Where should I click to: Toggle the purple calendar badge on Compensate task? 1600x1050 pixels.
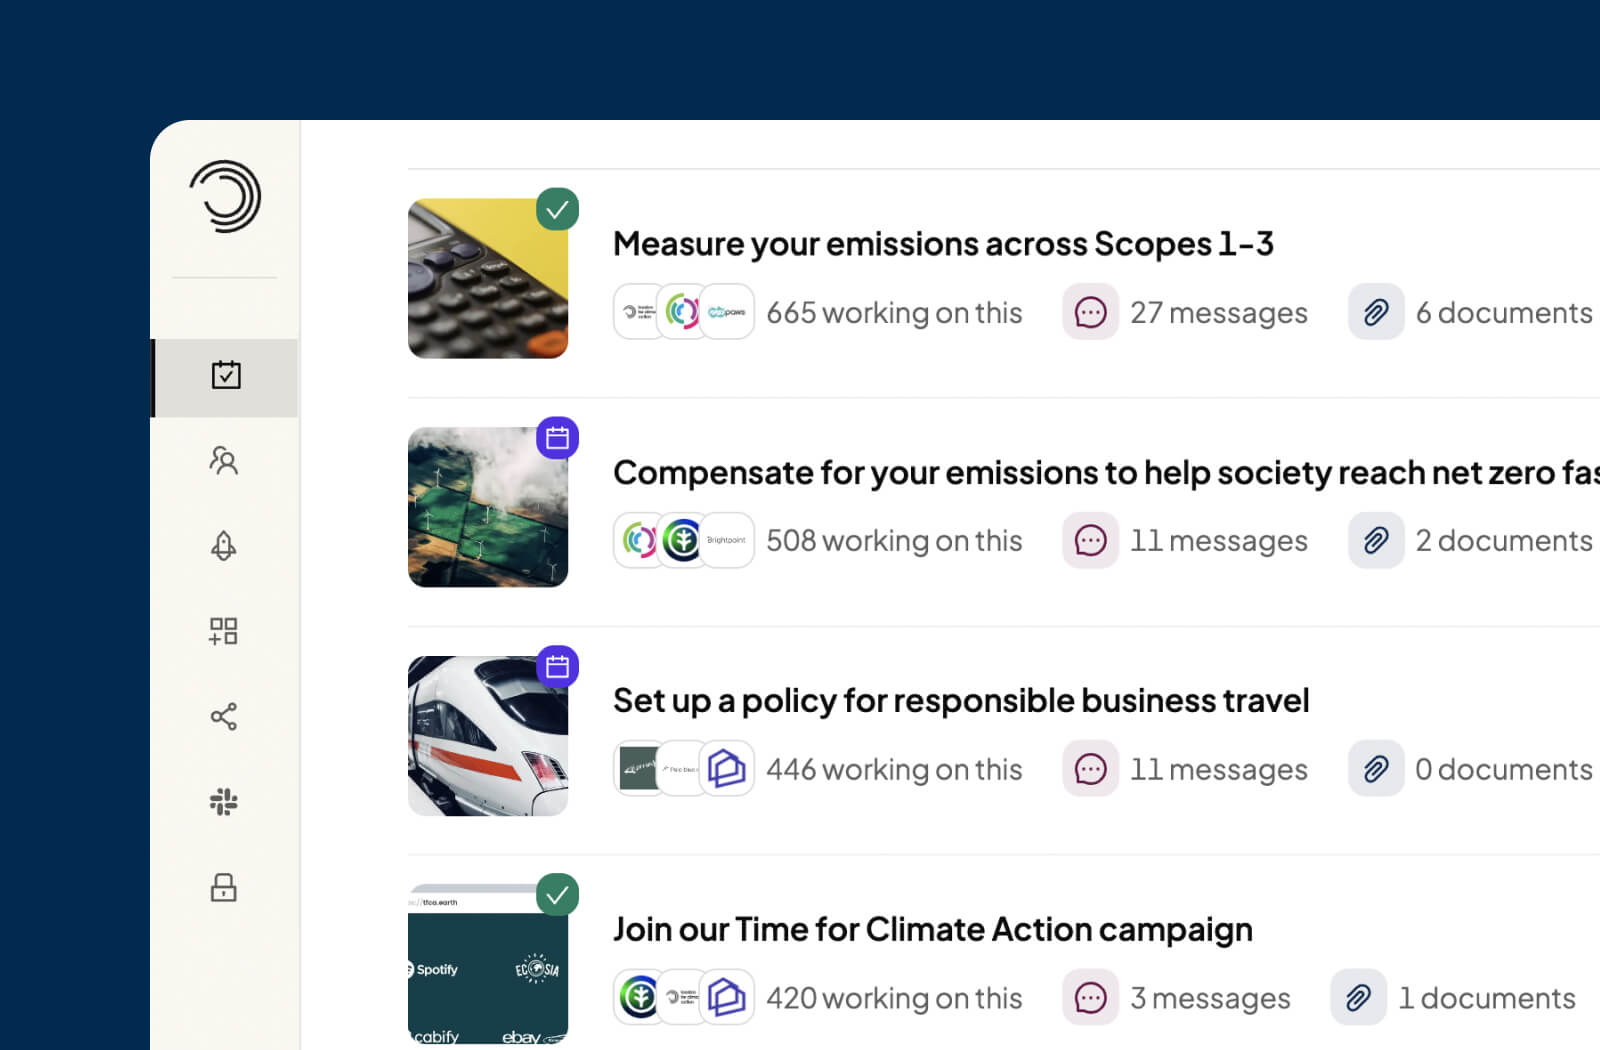tap(558, 438)
